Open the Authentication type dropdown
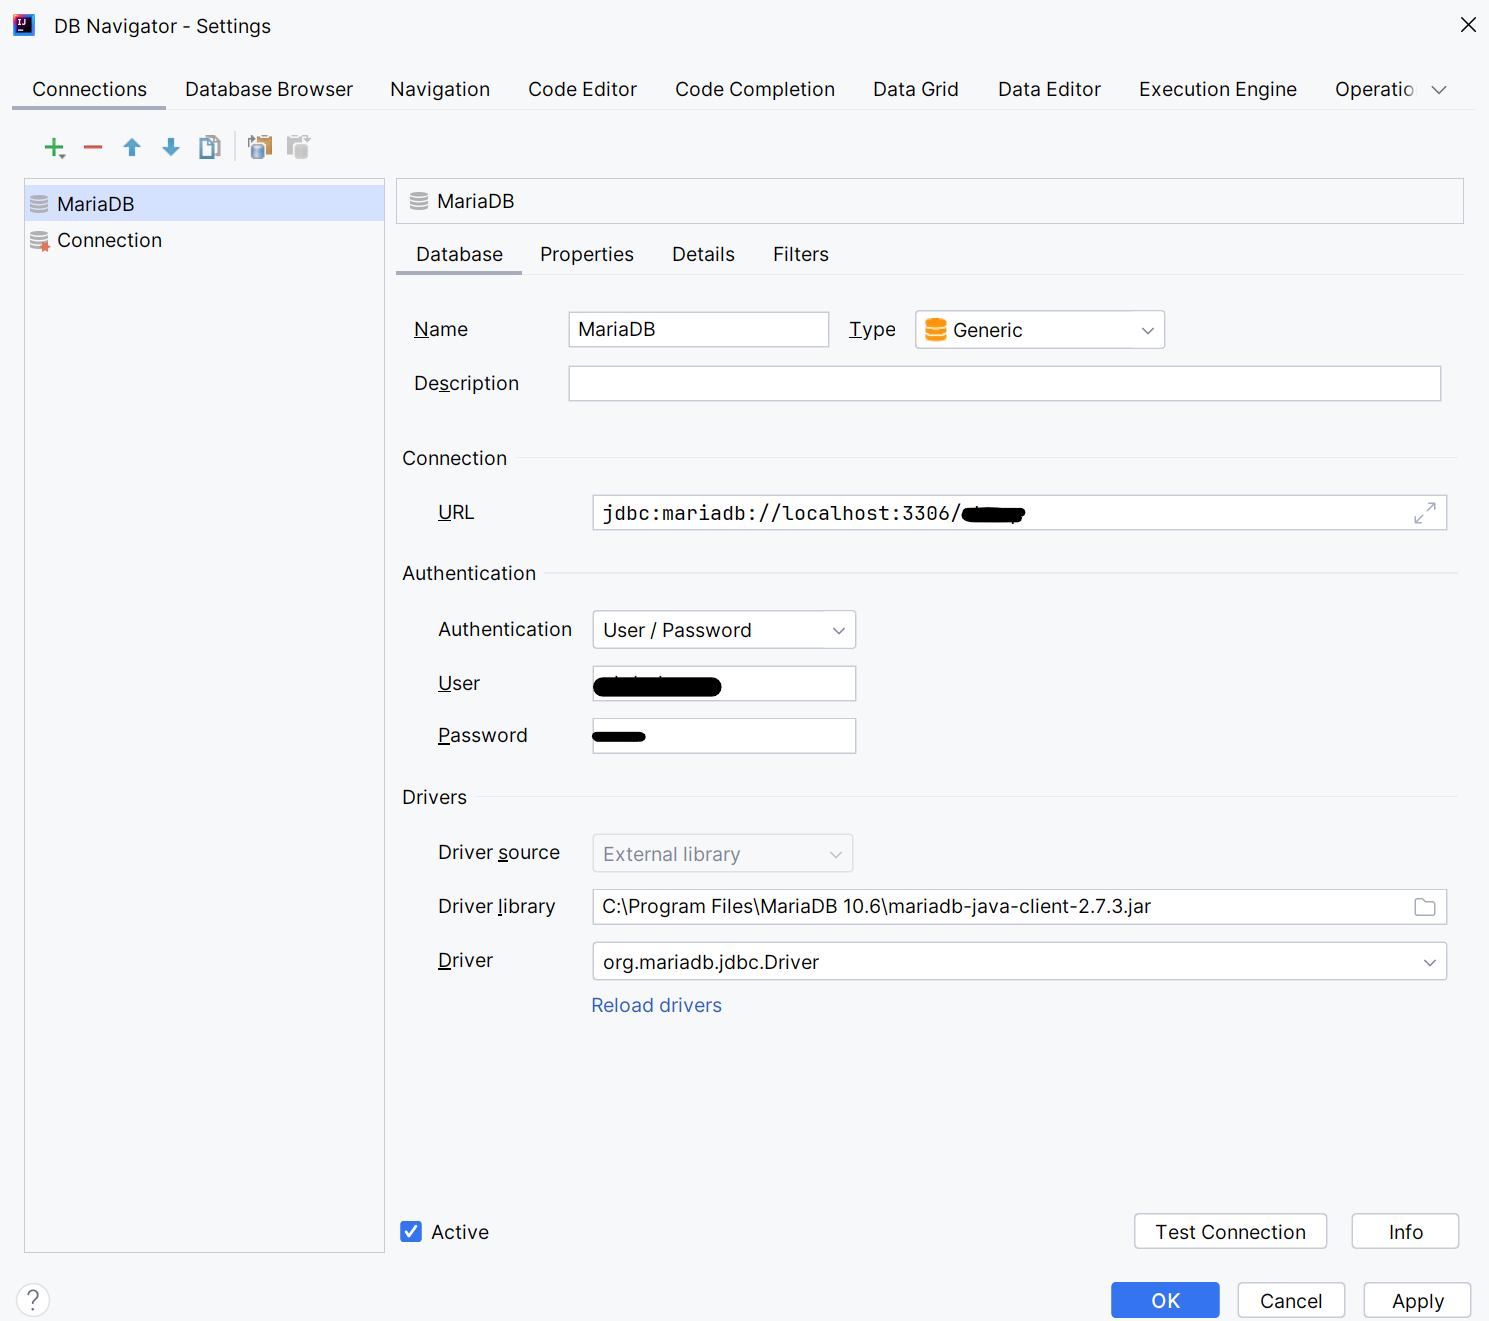The height and width of the screenshot is (1321, 1489). [x=724, y=630]
